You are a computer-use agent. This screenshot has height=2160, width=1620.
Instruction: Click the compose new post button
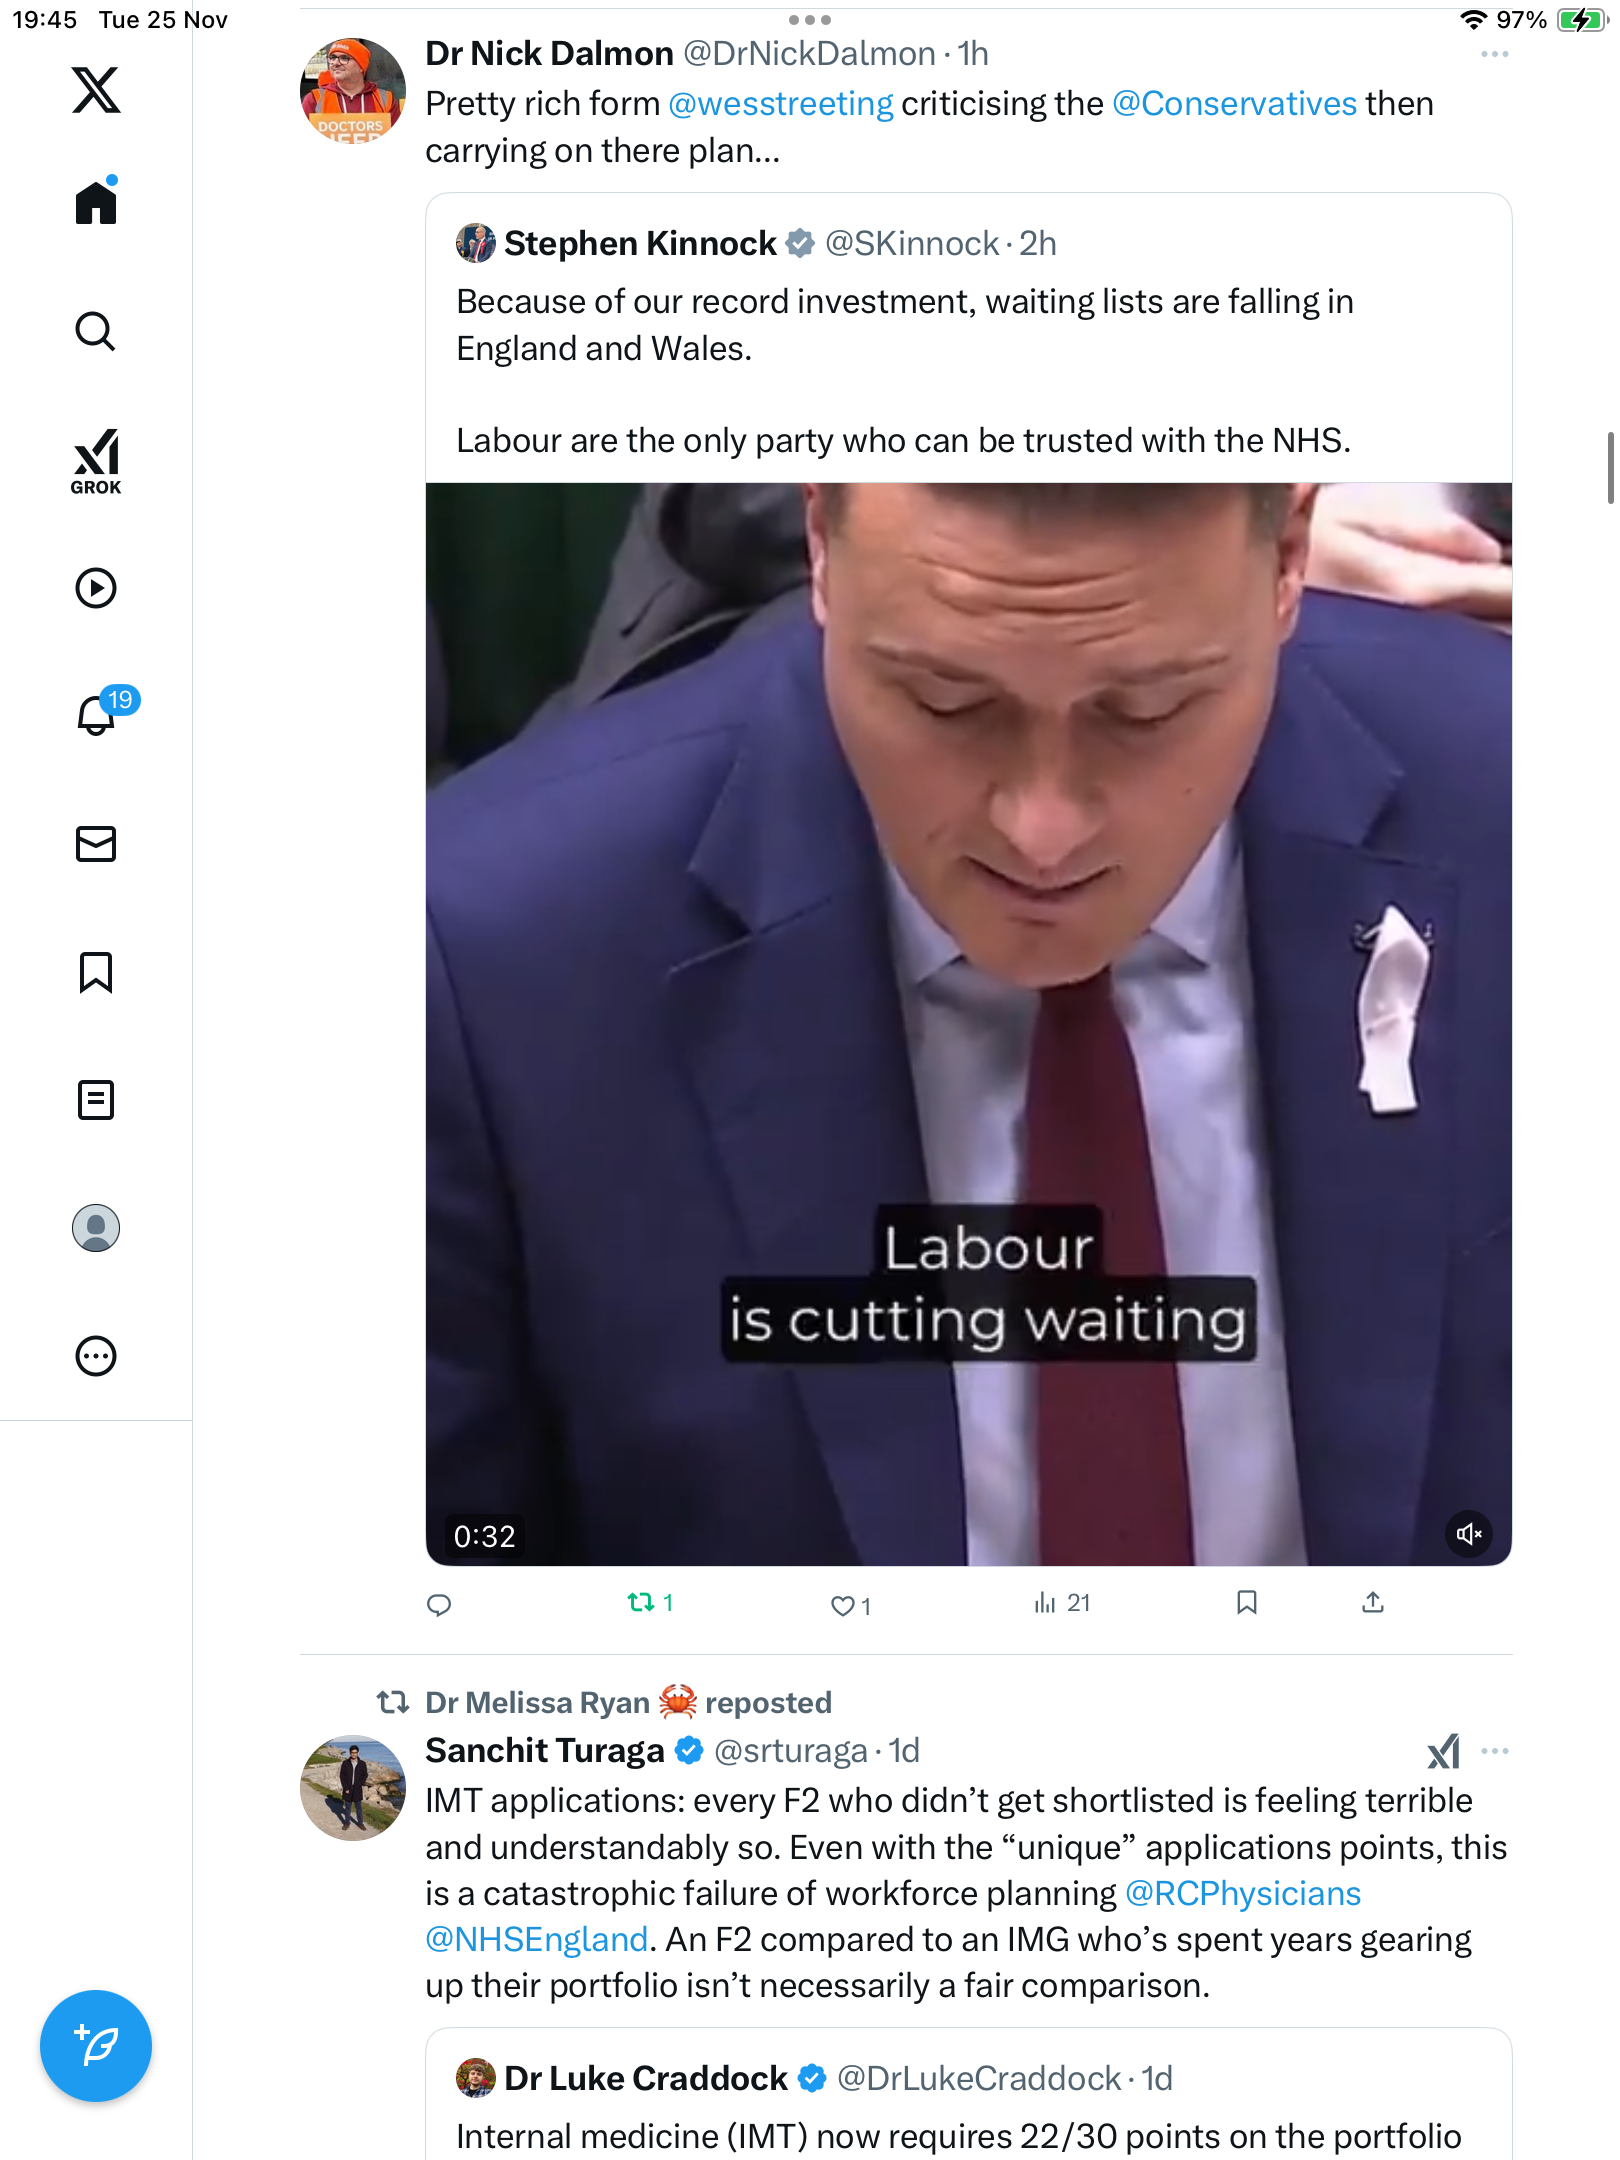click(96, 2045)
